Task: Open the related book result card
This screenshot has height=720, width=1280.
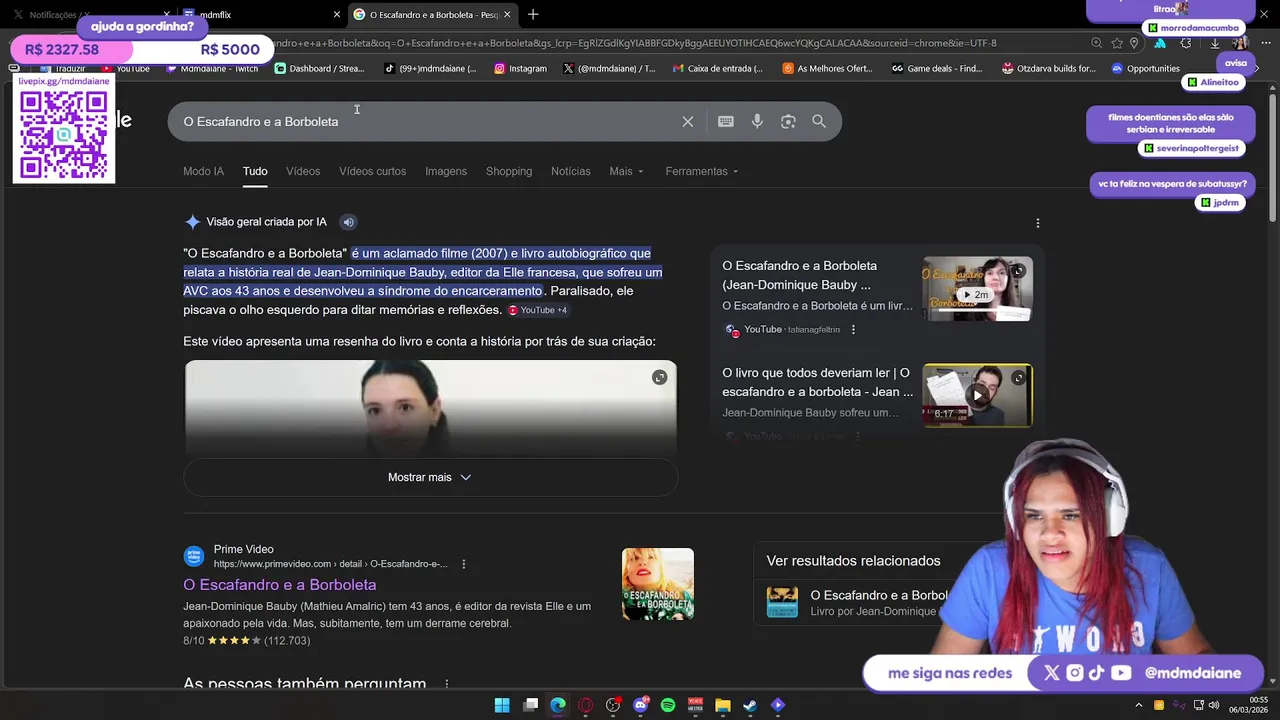Action: [860, 602]
